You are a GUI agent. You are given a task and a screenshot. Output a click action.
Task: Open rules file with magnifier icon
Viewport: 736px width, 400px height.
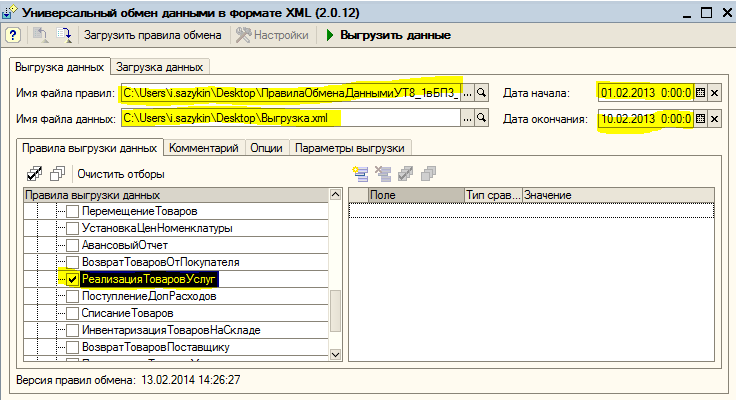(x=481, y=93)
